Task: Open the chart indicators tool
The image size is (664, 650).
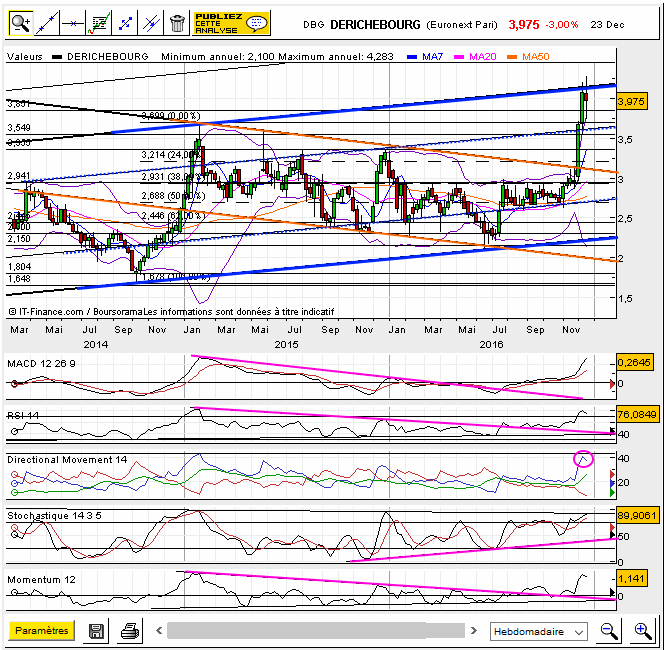Action: pyautogui.click(x=99, y=23)
